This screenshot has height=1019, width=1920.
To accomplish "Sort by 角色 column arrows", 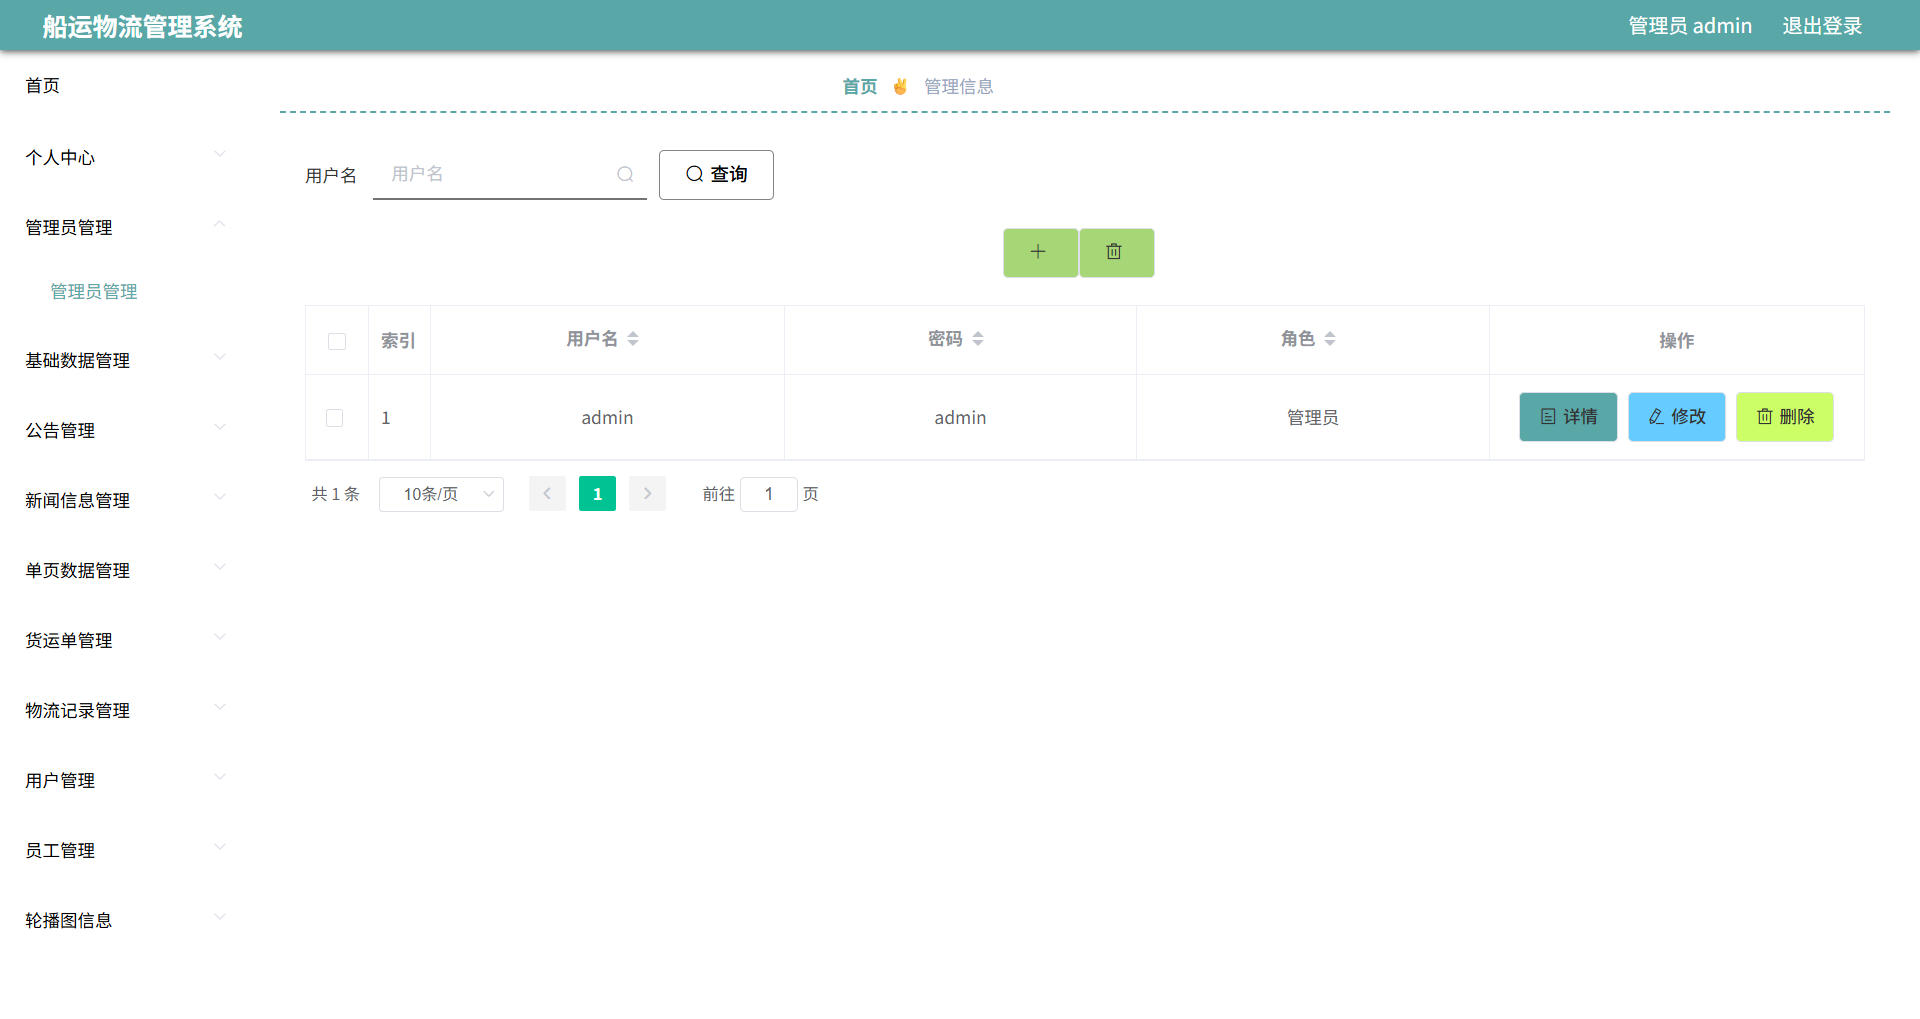I will click(1330, 339).
